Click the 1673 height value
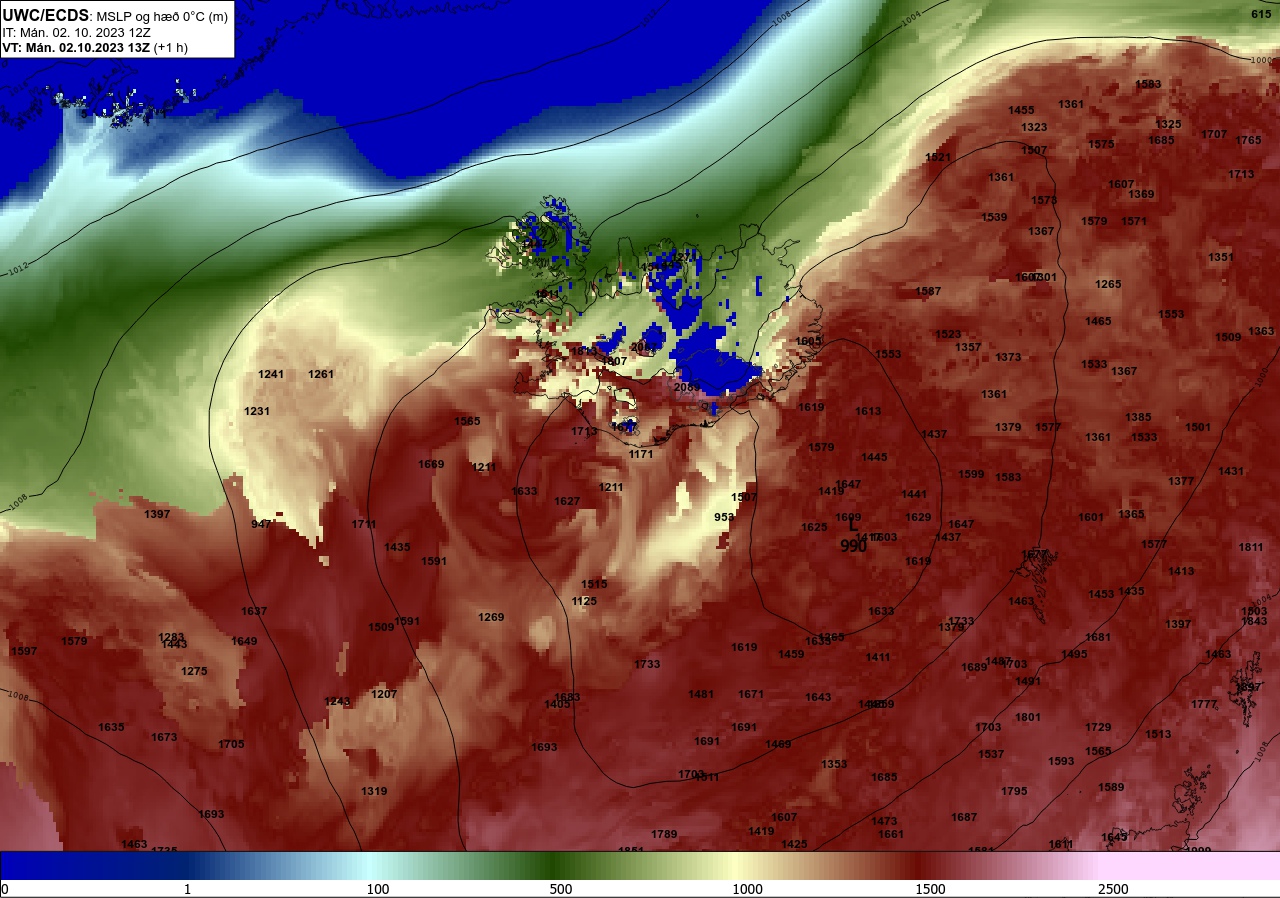The image size is (1280, 898). coord(164,737)
